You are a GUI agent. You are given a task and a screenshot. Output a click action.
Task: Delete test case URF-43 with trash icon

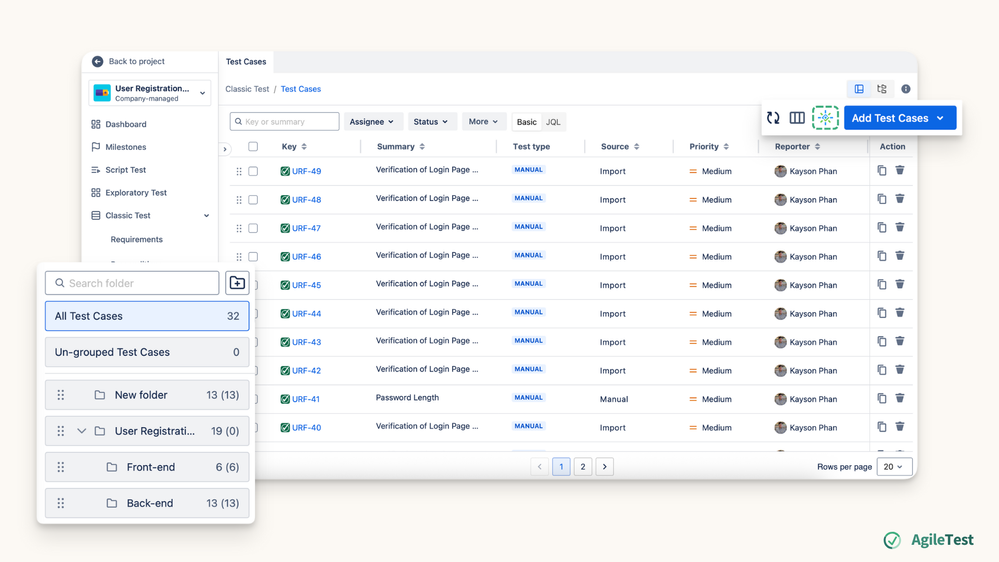(900, 341)
